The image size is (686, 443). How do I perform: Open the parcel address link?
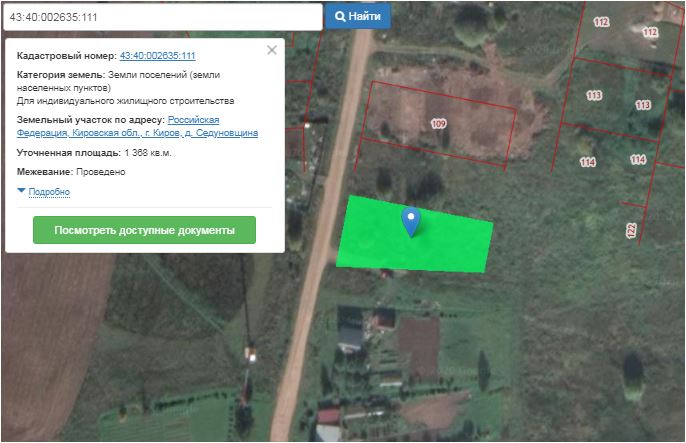(x=137, y=126)
